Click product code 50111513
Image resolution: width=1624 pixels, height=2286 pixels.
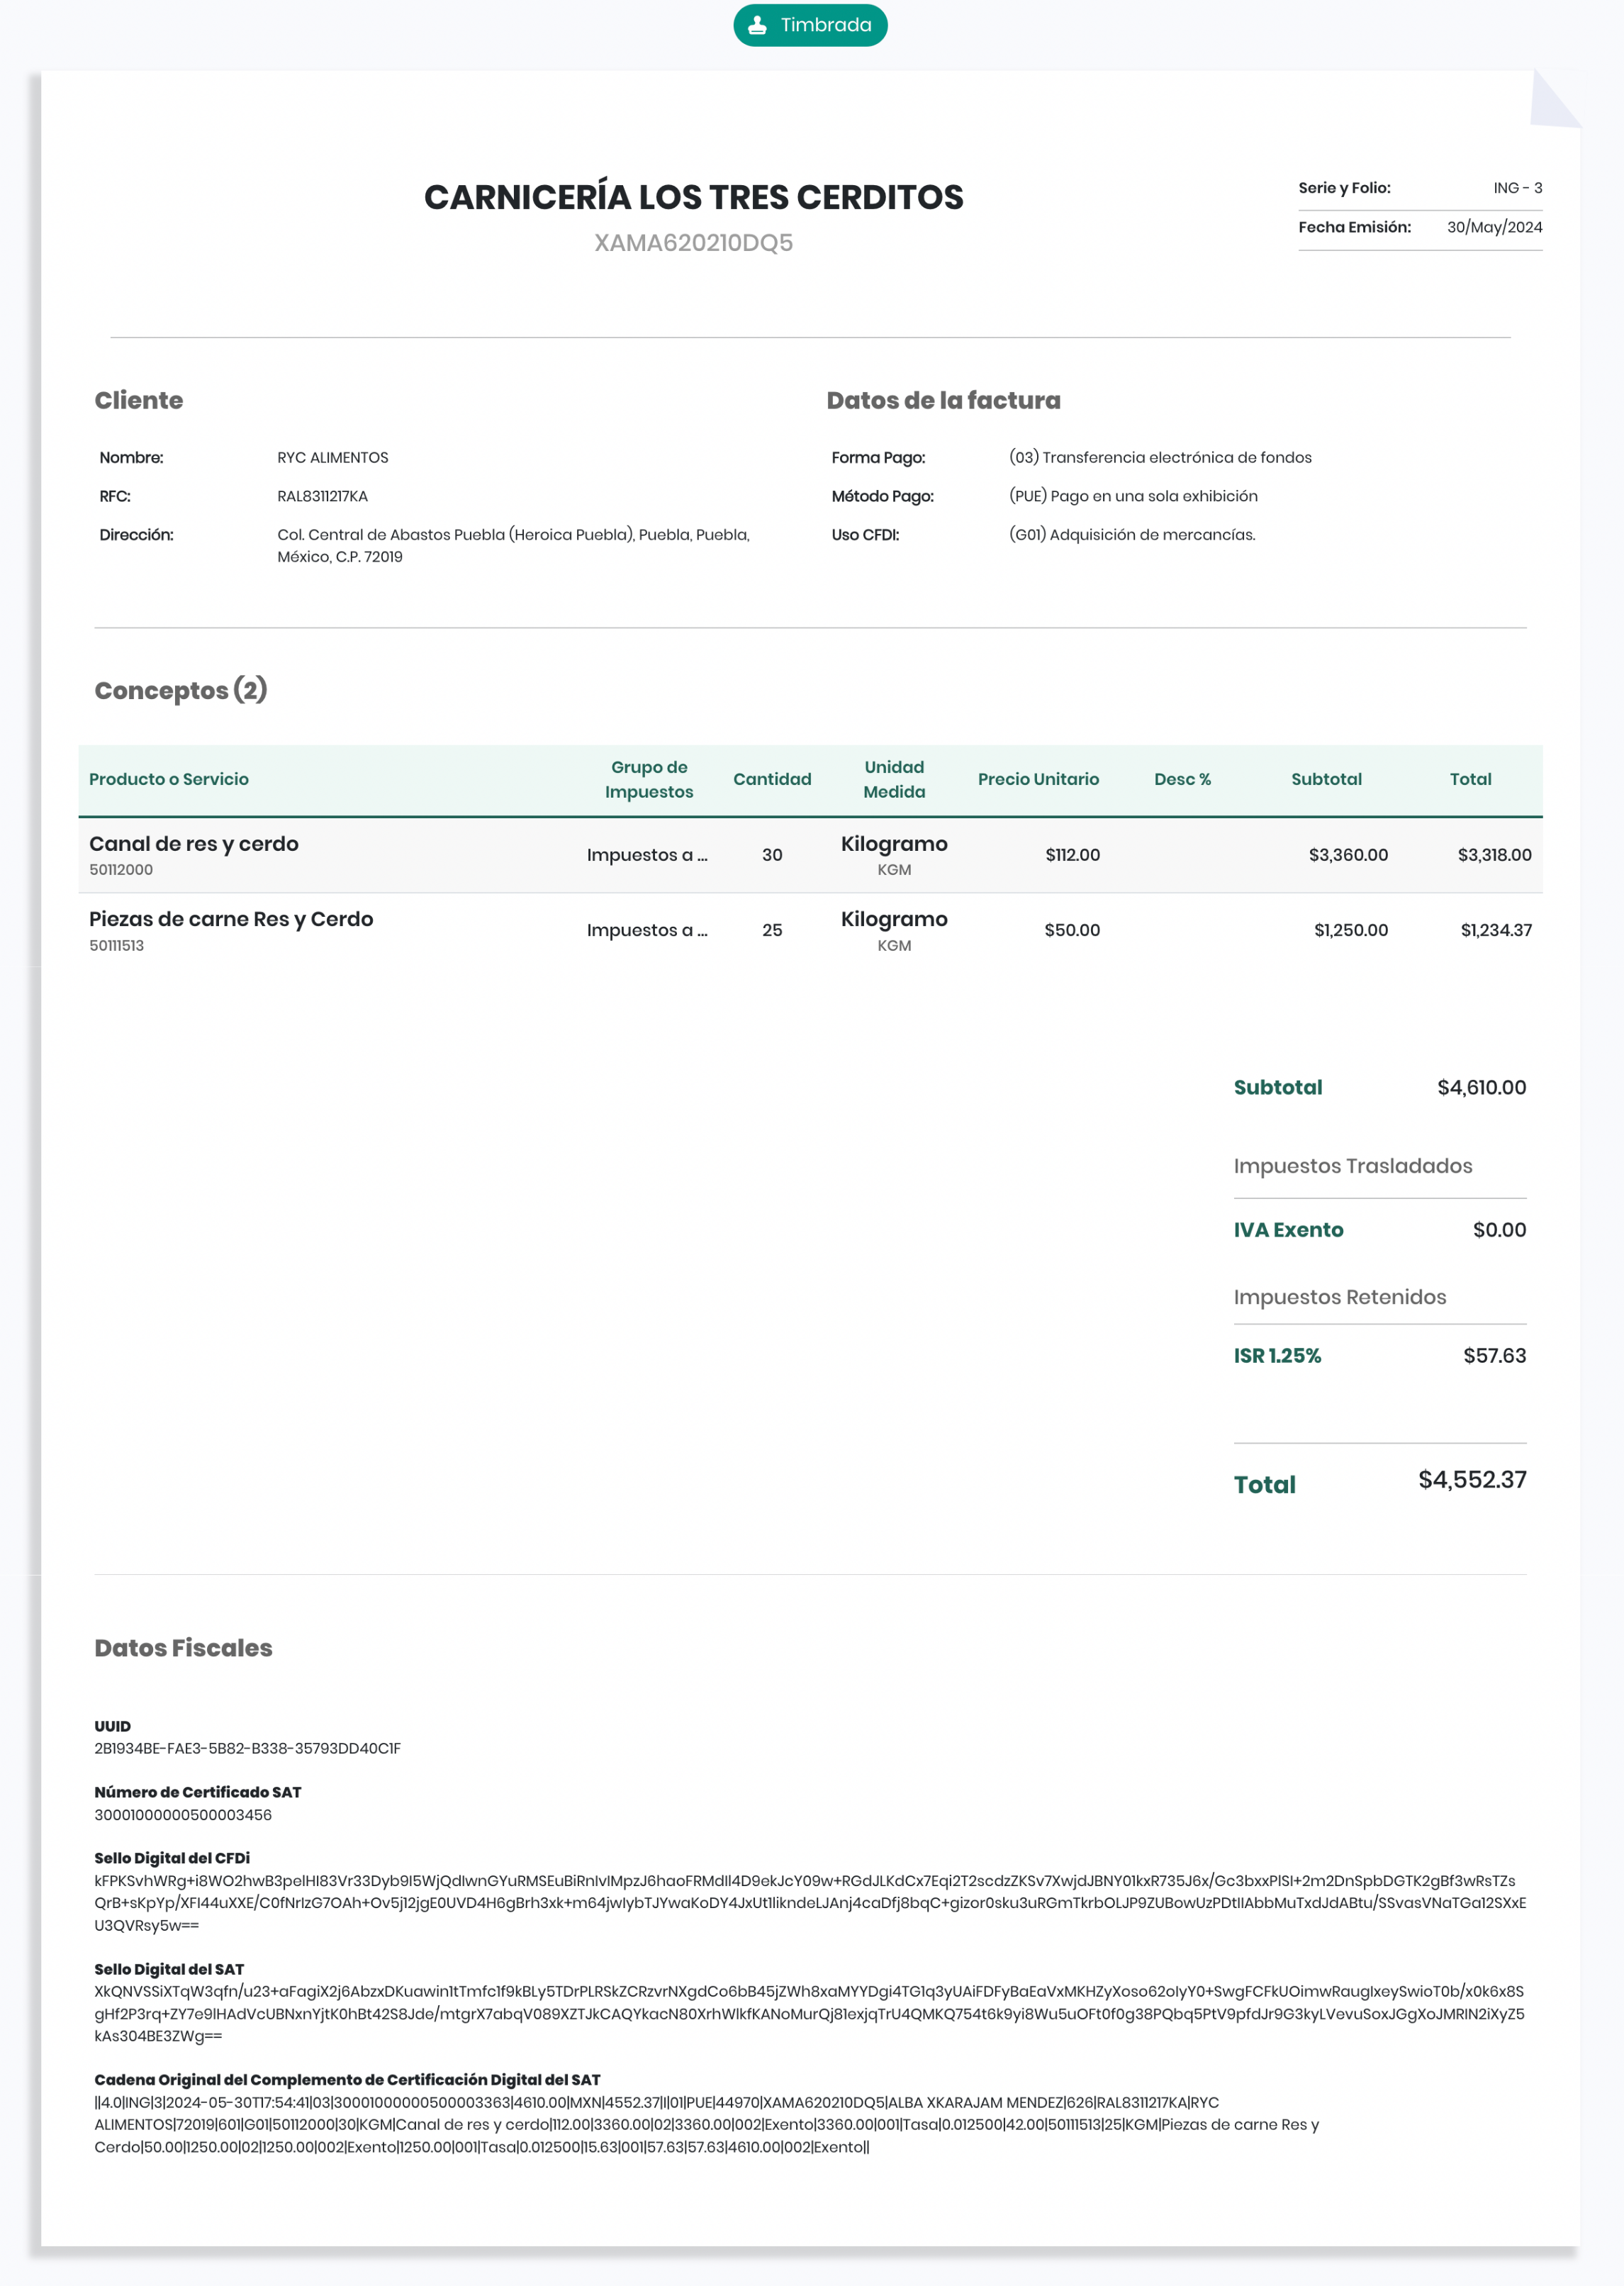116,946
